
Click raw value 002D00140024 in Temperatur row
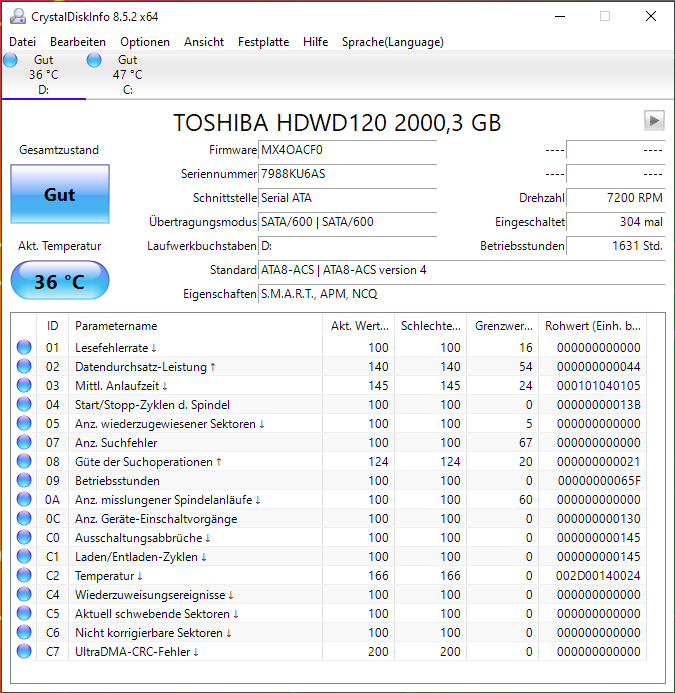tap(598, 575)
